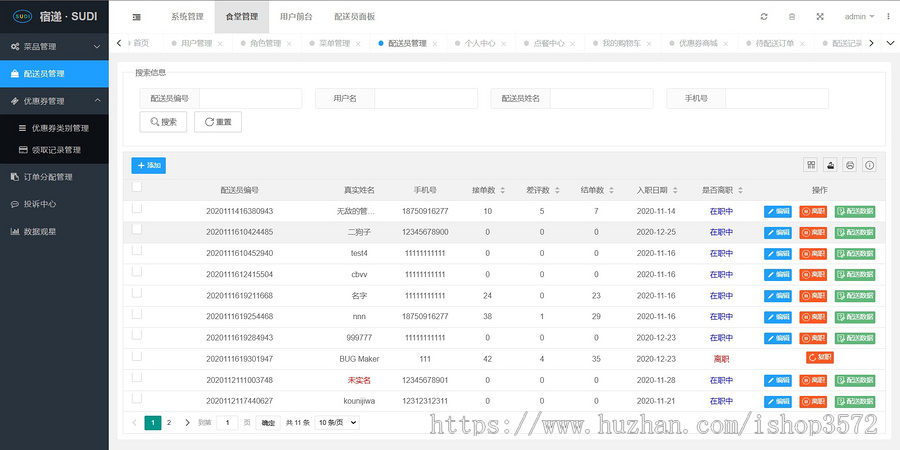Check the row for kounijiwa
This screenshot has width=900, height=450.
tap(137, 398)
